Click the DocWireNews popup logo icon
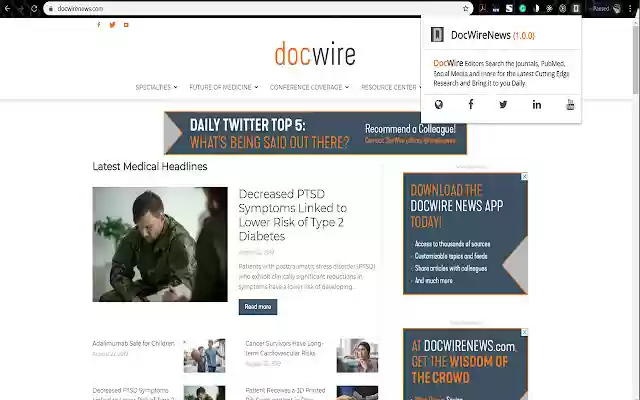The width and height of the screenshot is (640, 400). (x=437, y=34)
